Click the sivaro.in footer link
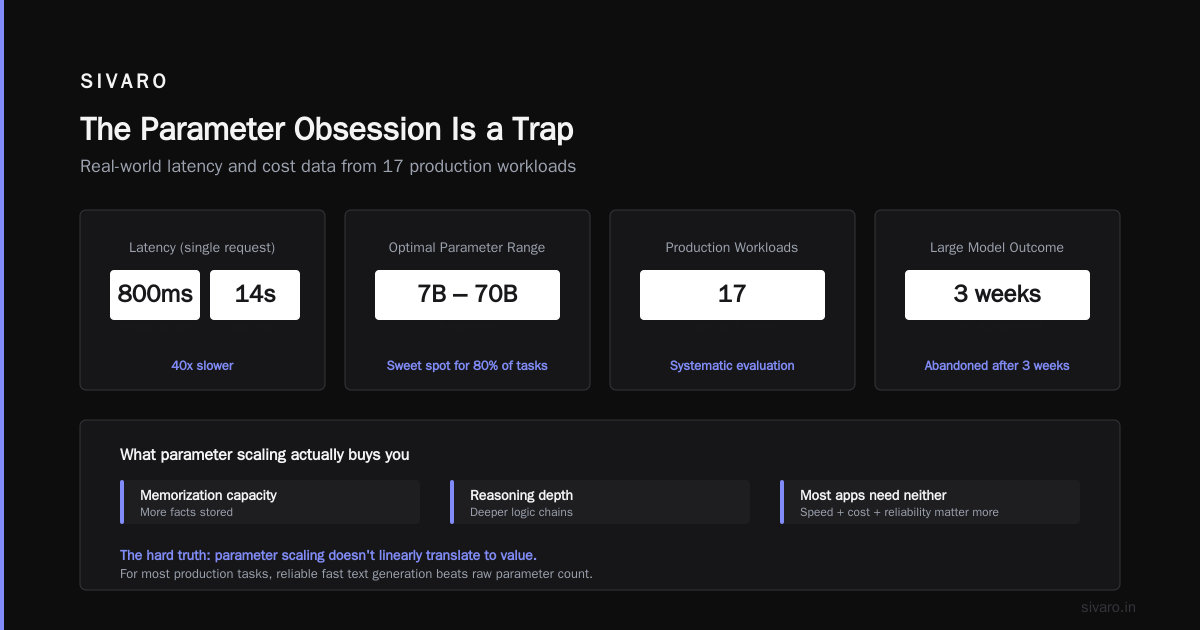 tap(1108, 607)
